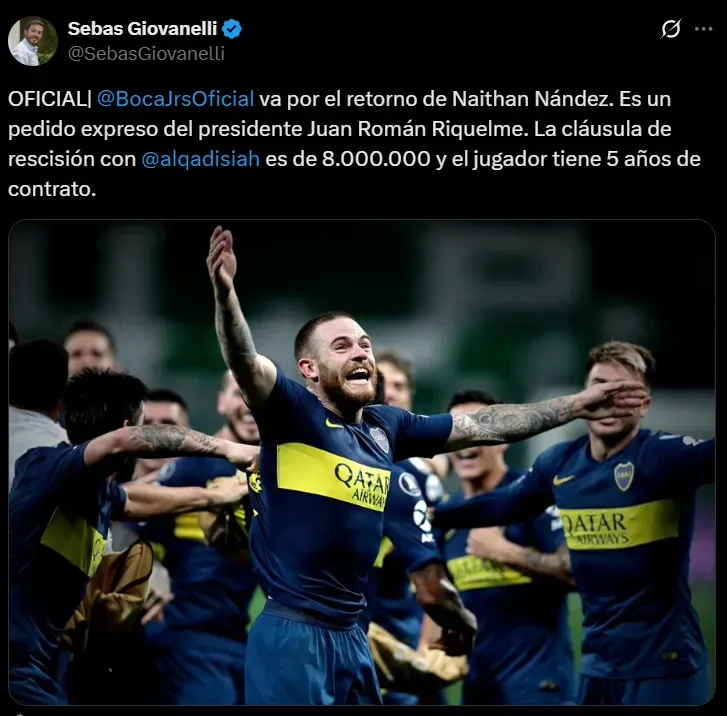Open the three-dot more options menu
The width and height of the screenshot is (727, 716).
(x=703, y=29)
